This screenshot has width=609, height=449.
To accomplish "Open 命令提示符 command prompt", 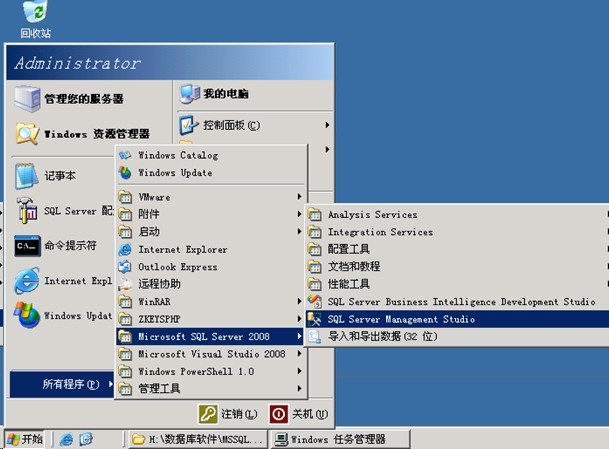I will point(68,245).
